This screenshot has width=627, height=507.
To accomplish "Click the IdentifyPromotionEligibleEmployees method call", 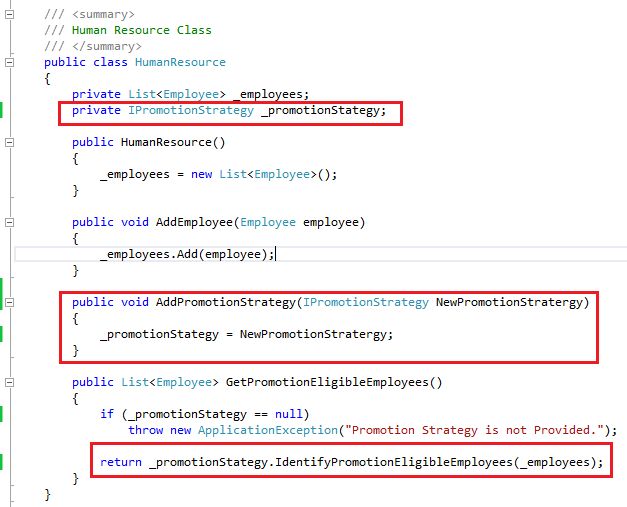I will click(x=394, y=462).
